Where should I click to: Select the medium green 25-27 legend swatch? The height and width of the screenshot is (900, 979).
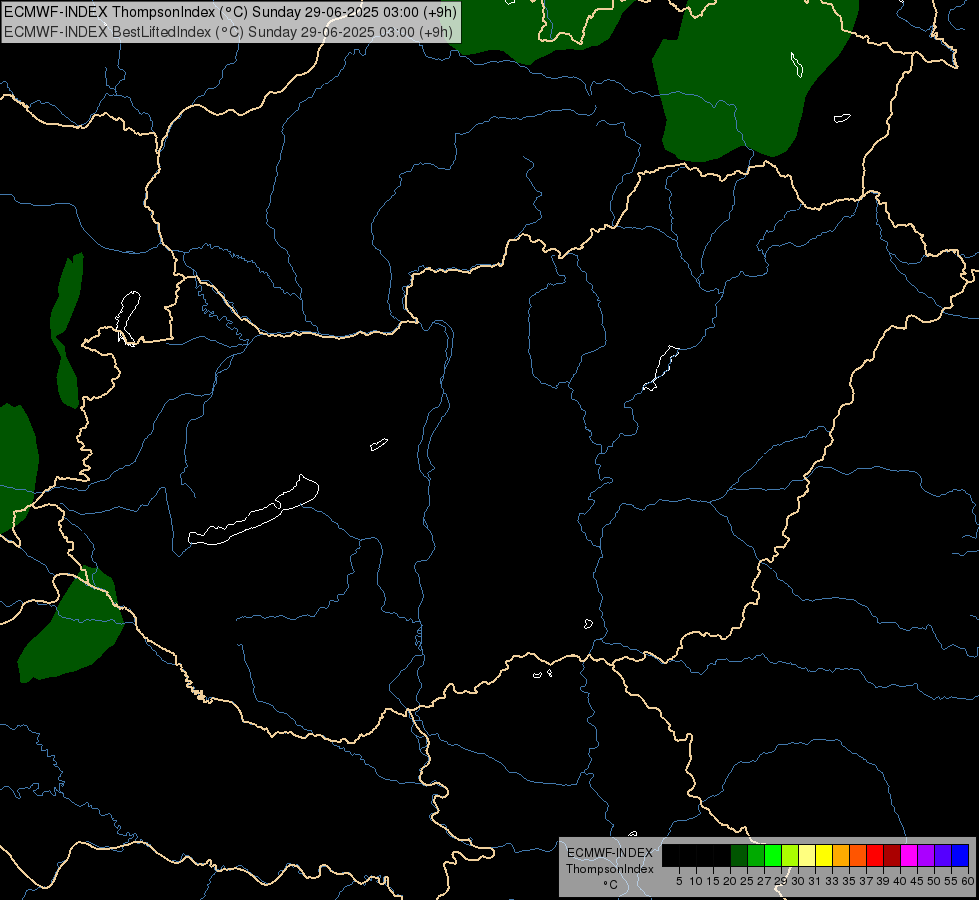pos(756,855)
